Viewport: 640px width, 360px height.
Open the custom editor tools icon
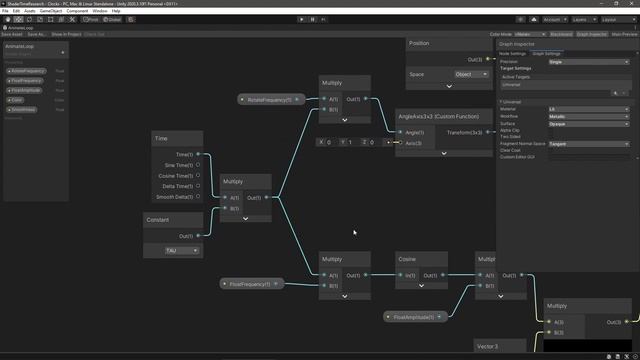(72, 20)
